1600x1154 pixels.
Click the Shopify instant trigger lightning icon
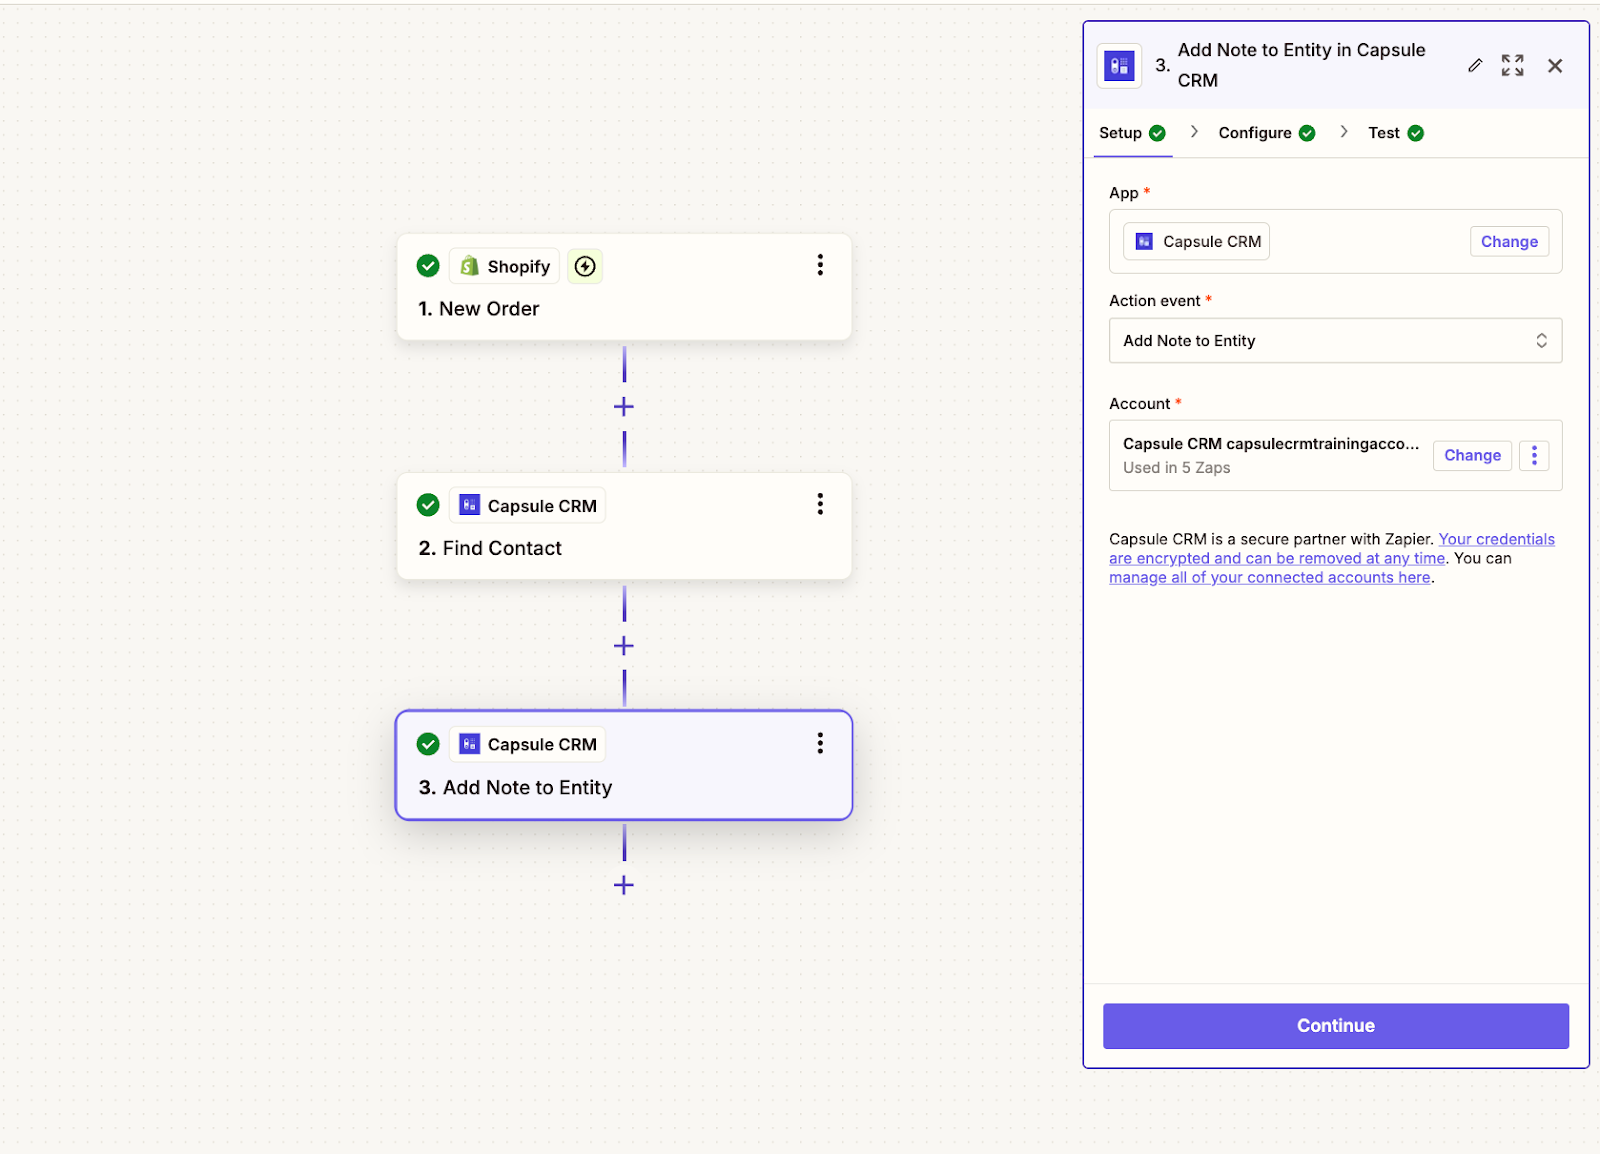coord(585,266)
